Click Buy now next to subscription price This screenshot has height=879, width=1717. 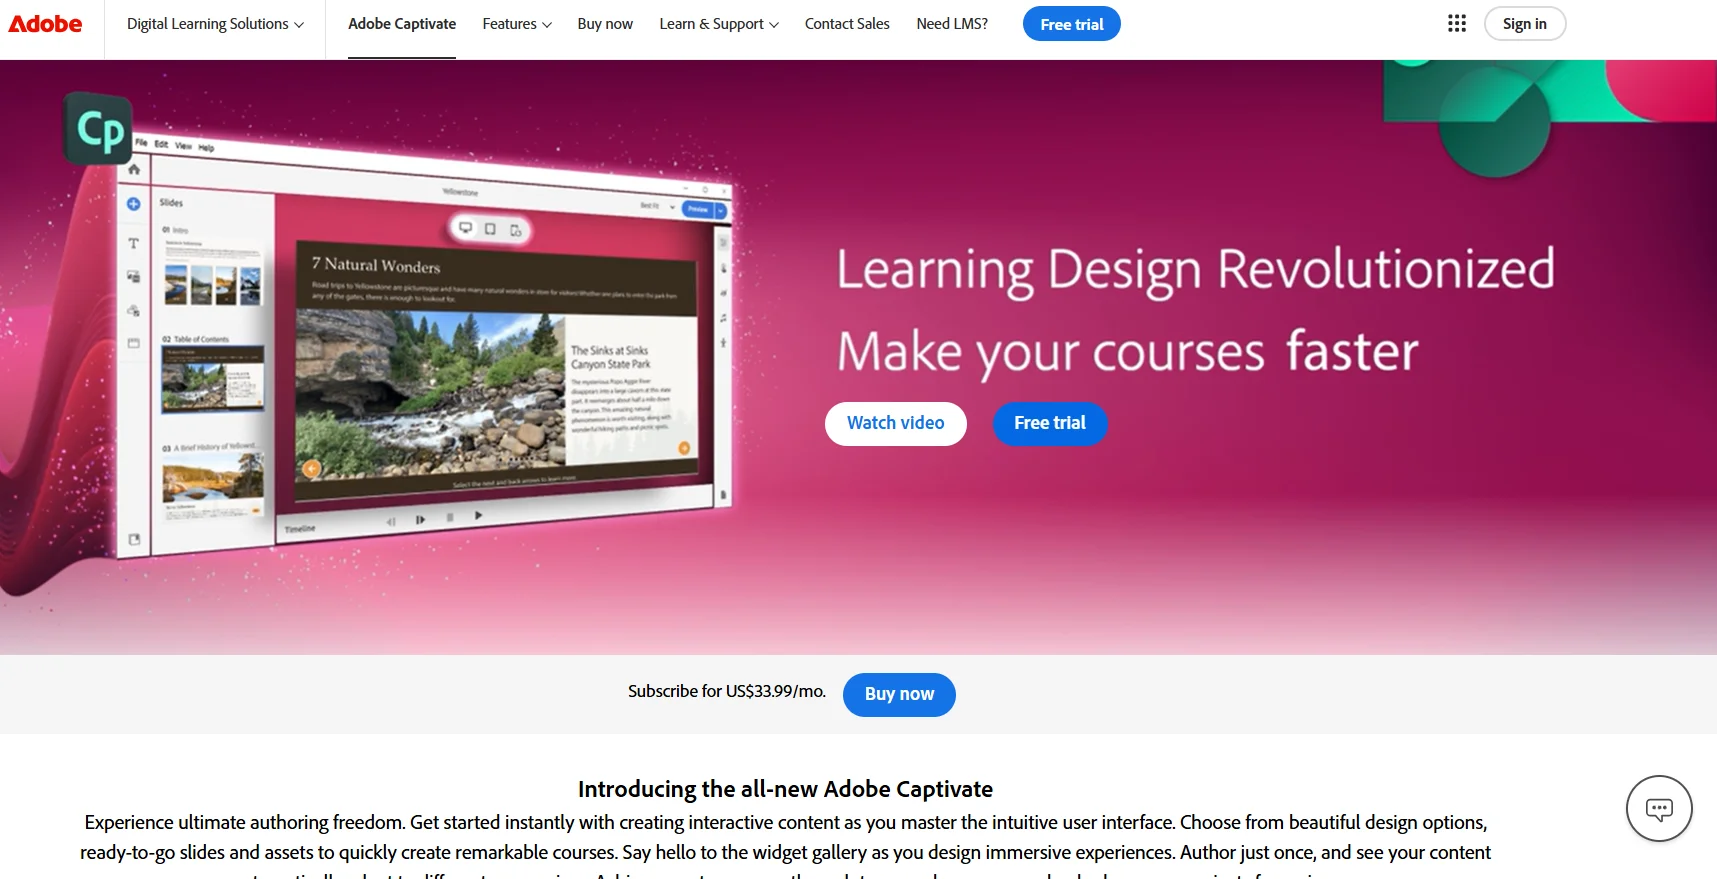[x=898, y=694]
